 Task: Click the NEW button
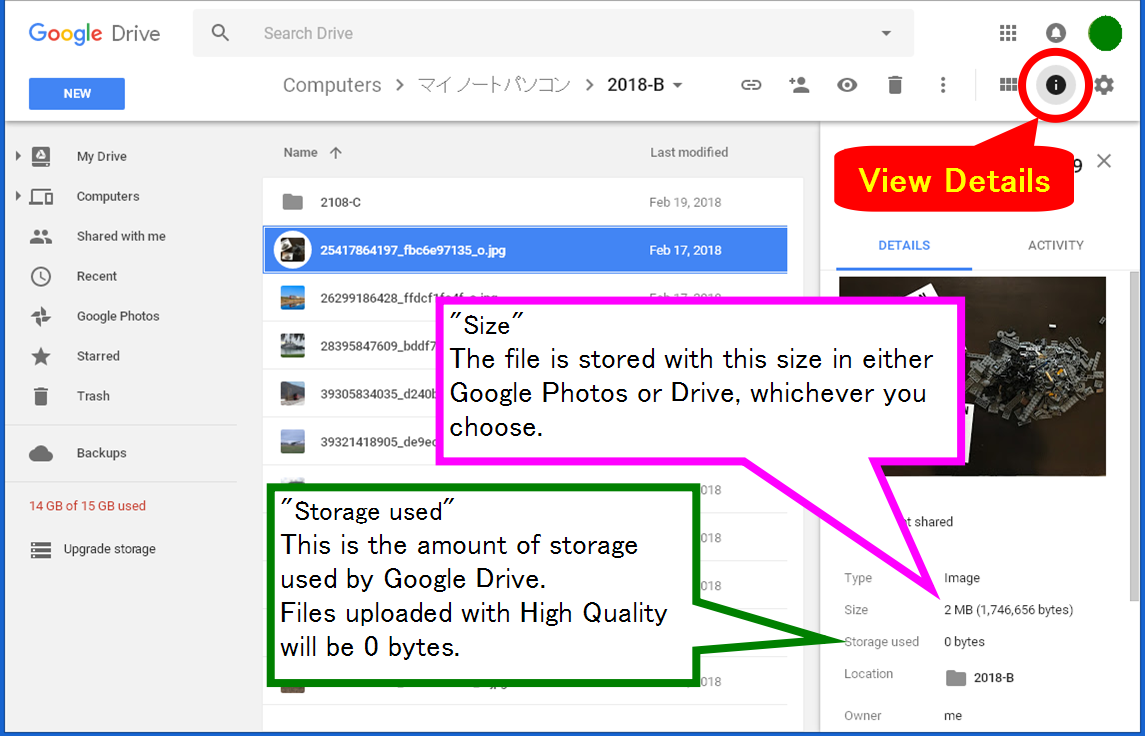click(77, 93)
